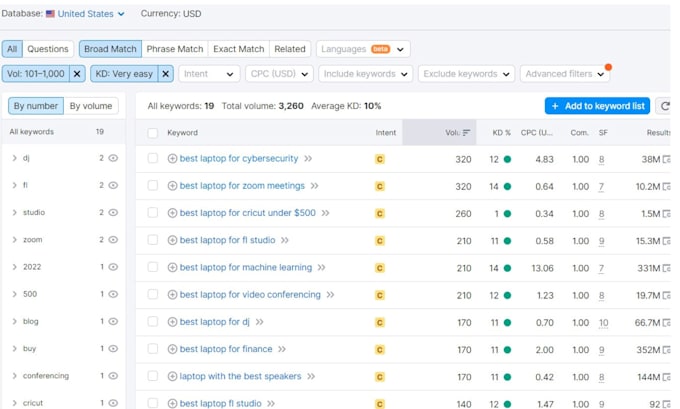Image resolution: width=680 pixels, height=409 pixels.
Task: Open the CPC (USD) filter dropdown
Action: tap(279, 74)
